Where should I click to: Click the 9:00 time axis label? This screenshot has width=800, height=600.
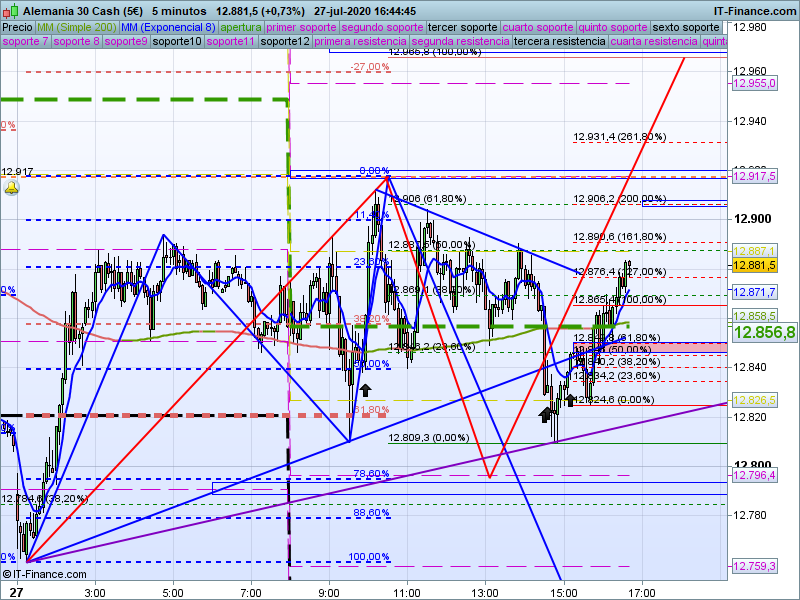(x=329, y=593)
